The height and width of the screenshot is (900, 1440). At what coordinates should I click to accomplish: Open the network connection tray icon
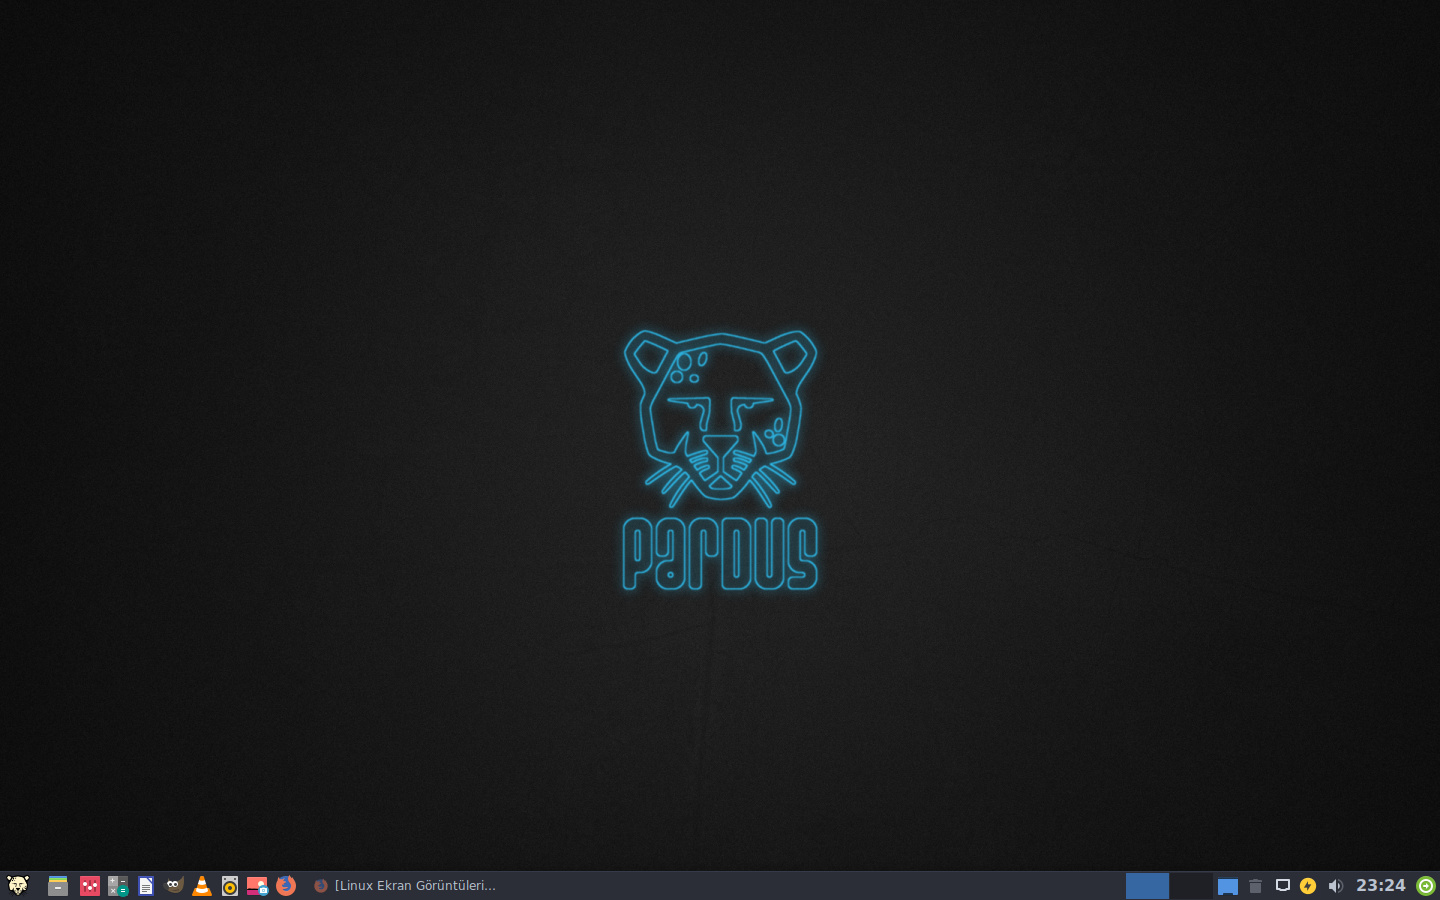pyautogui.click(x=1283, y=885)
